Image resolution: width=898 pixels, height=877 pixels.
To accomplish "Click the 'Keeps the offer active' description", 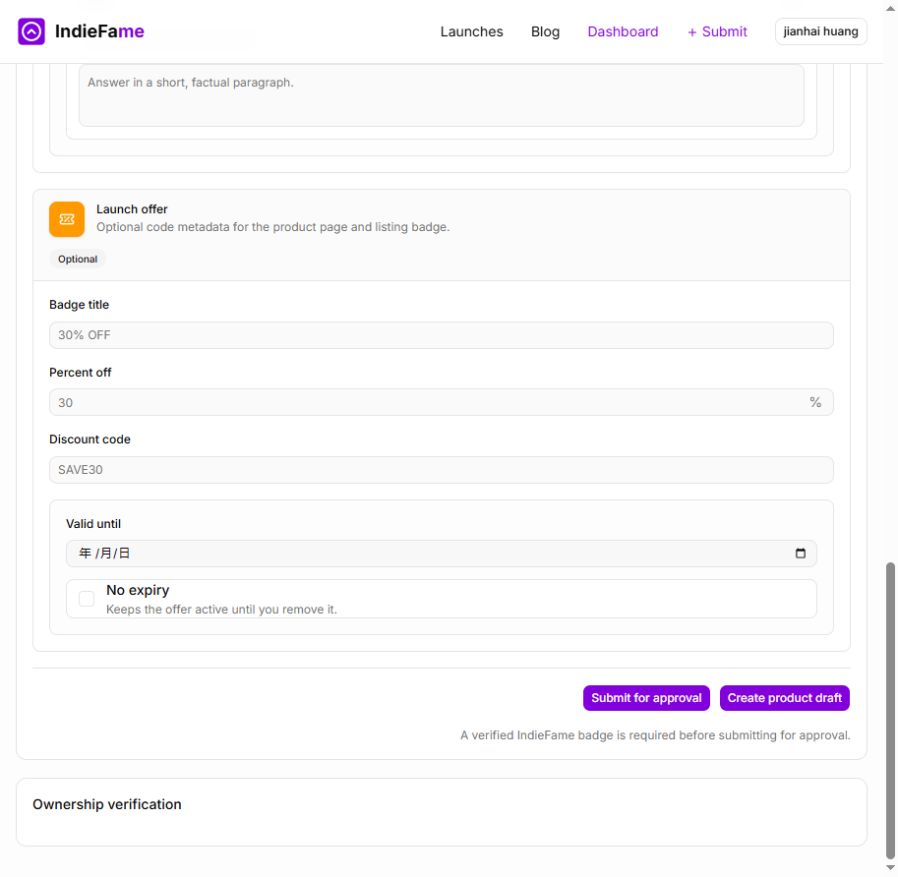I will click(221, 609).
